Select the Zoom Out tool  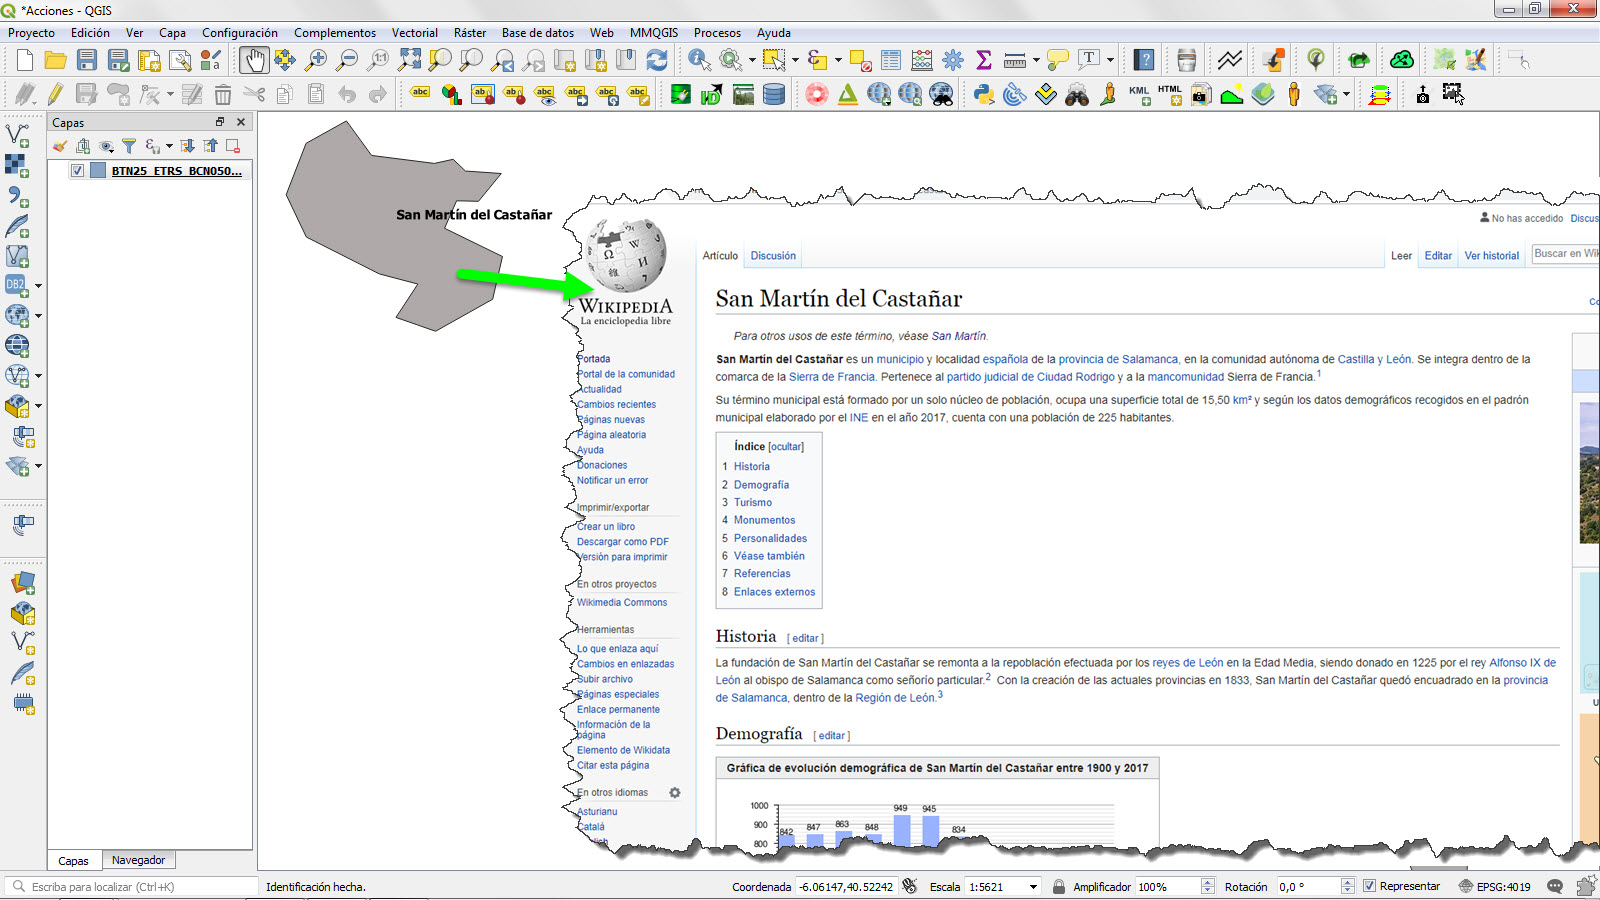coord(347,60)
